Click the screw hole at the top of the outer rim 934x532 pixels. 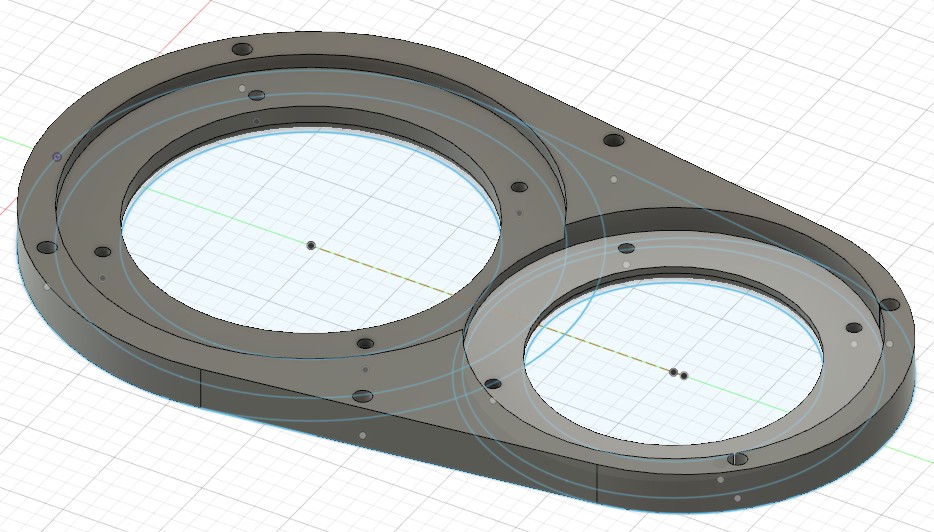coord(242,49)
